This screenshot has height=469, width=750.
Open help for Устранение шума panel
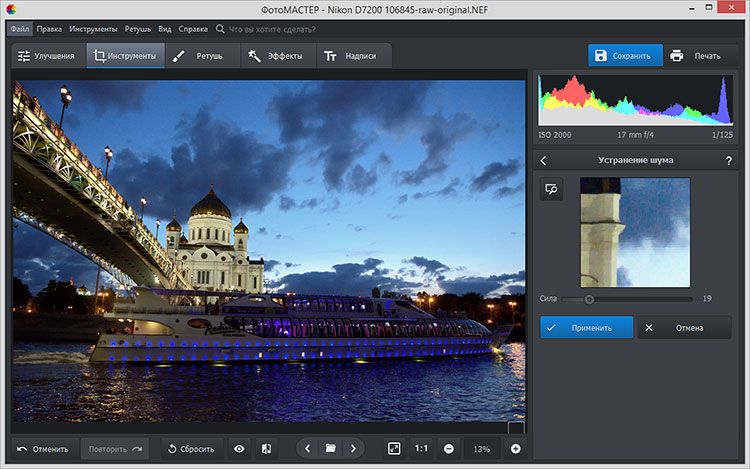pos(727,160)
